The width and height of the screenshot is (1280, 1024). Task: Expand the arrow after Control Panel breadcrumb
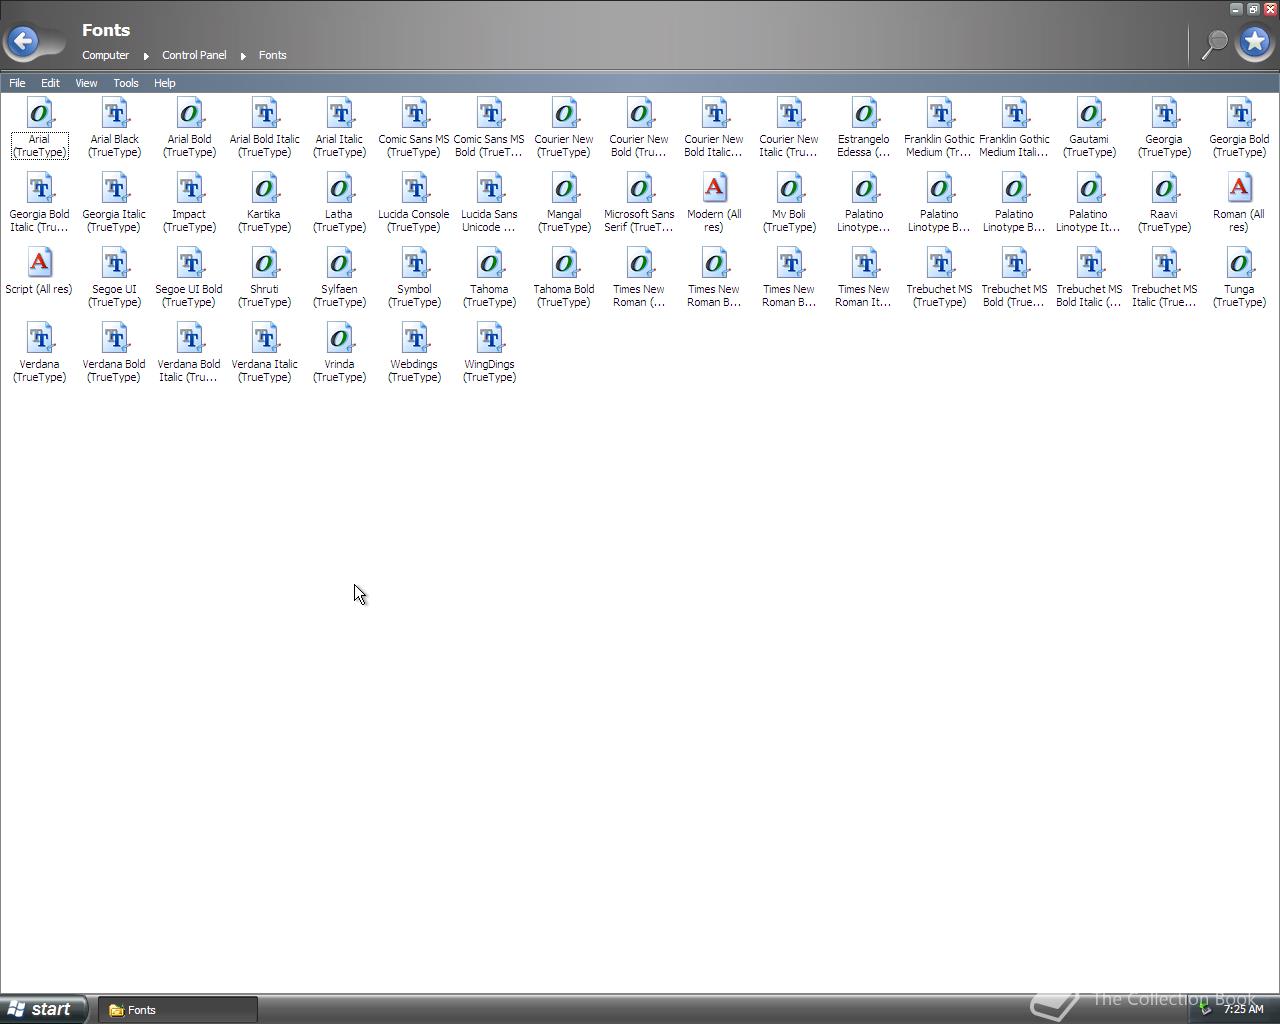(x=243, y=56)
